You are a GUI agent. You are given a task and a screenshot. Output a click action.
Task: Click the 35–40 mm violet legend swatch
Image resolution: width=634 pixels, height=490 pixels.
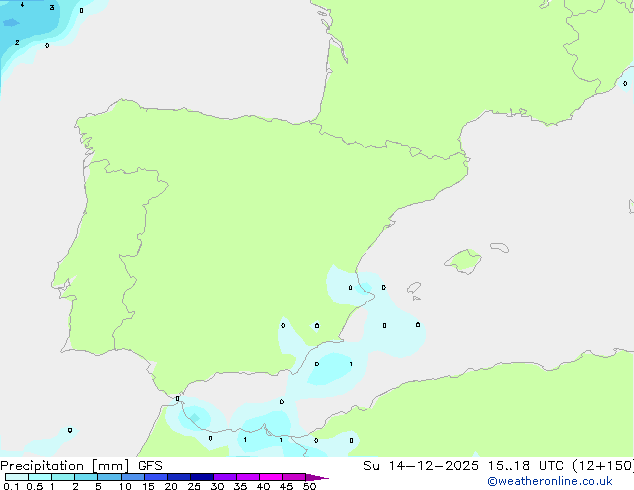point(248,477)
